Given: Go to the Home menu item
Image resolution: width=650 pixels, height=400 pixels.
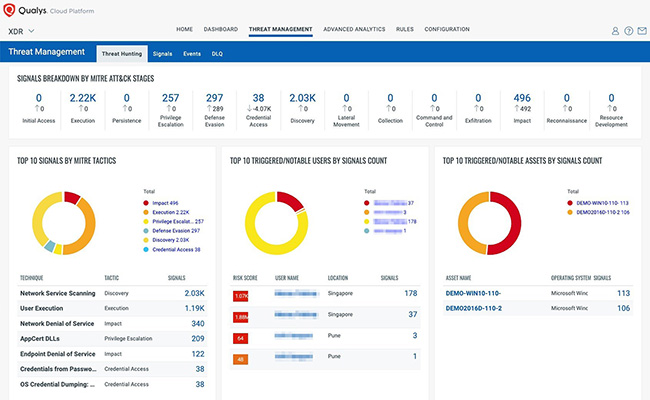Looking at the screenshot, I should tap(184, 30).
